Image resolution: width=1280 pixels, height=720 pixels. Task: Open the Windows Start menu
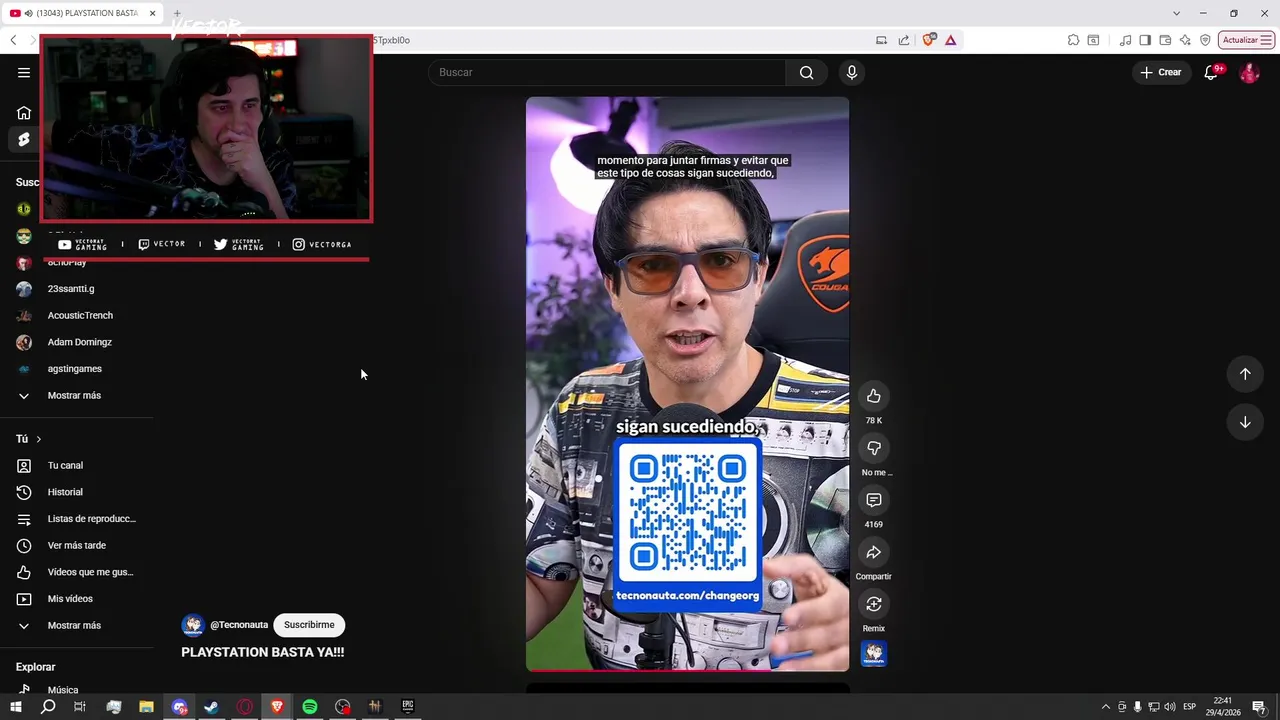point(16,707)
